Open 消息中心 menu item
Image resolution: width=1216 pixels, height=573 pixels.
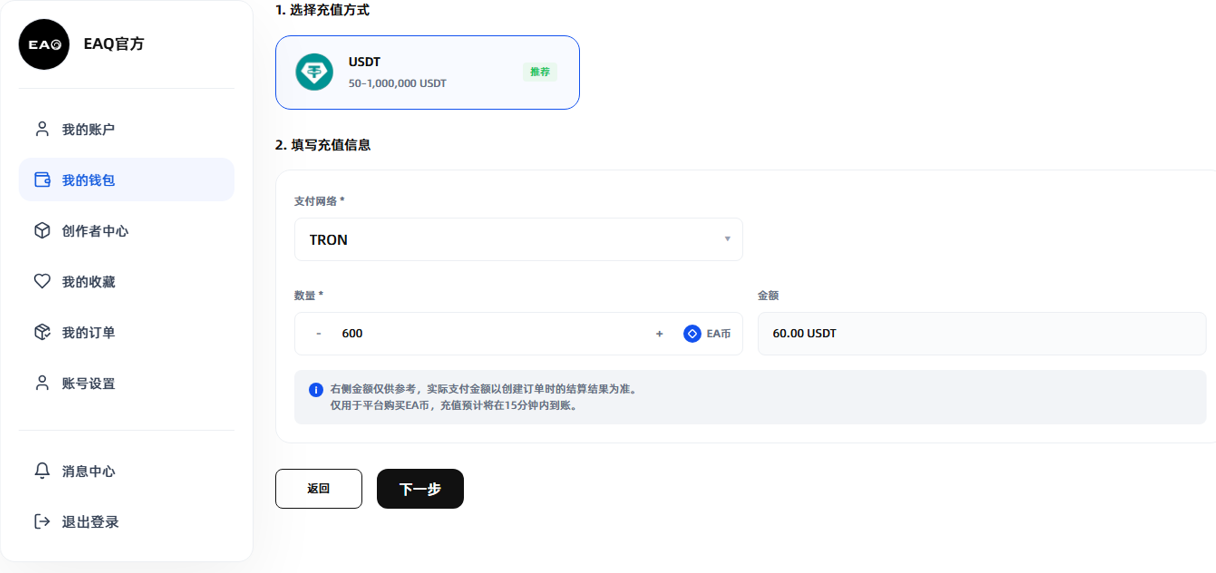[x=127, y=471]
